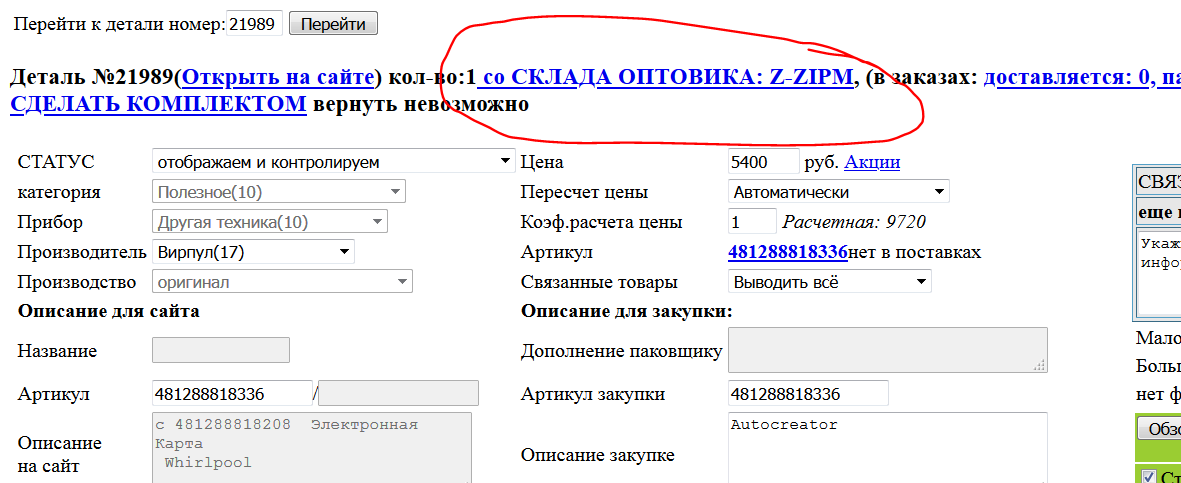Open the категория Полезное(10) dropdown
This screenshot has width=1181, height=483.
coord(279,192)
